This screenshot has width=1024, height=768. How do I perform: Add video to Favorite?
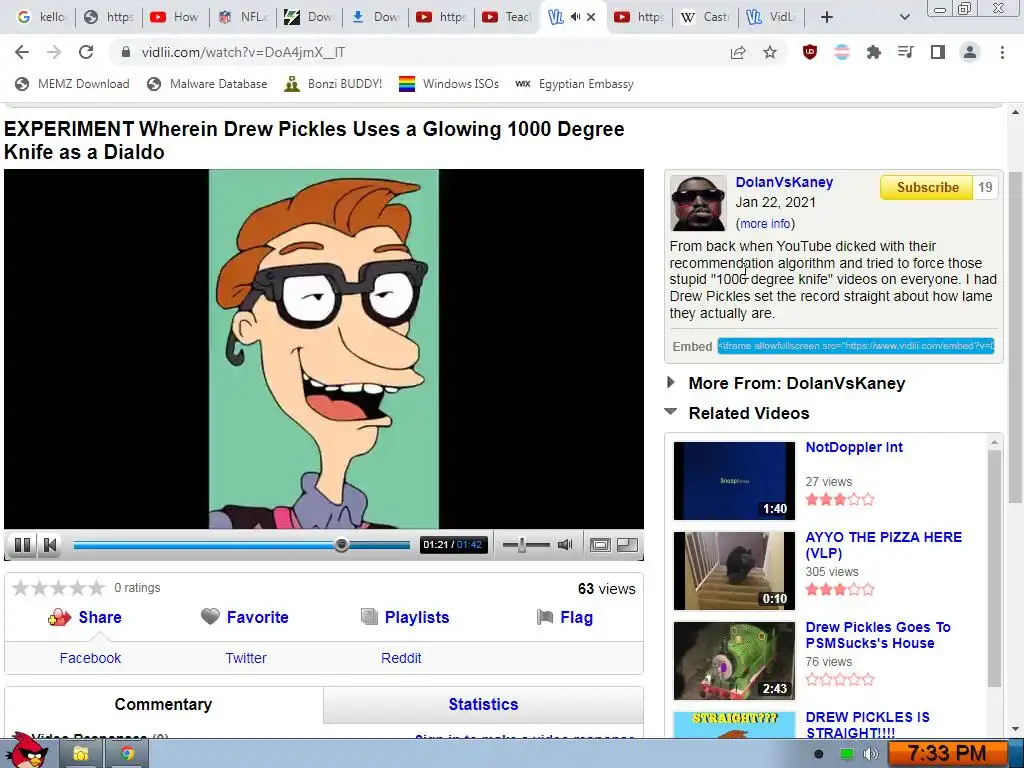(257, 617)
